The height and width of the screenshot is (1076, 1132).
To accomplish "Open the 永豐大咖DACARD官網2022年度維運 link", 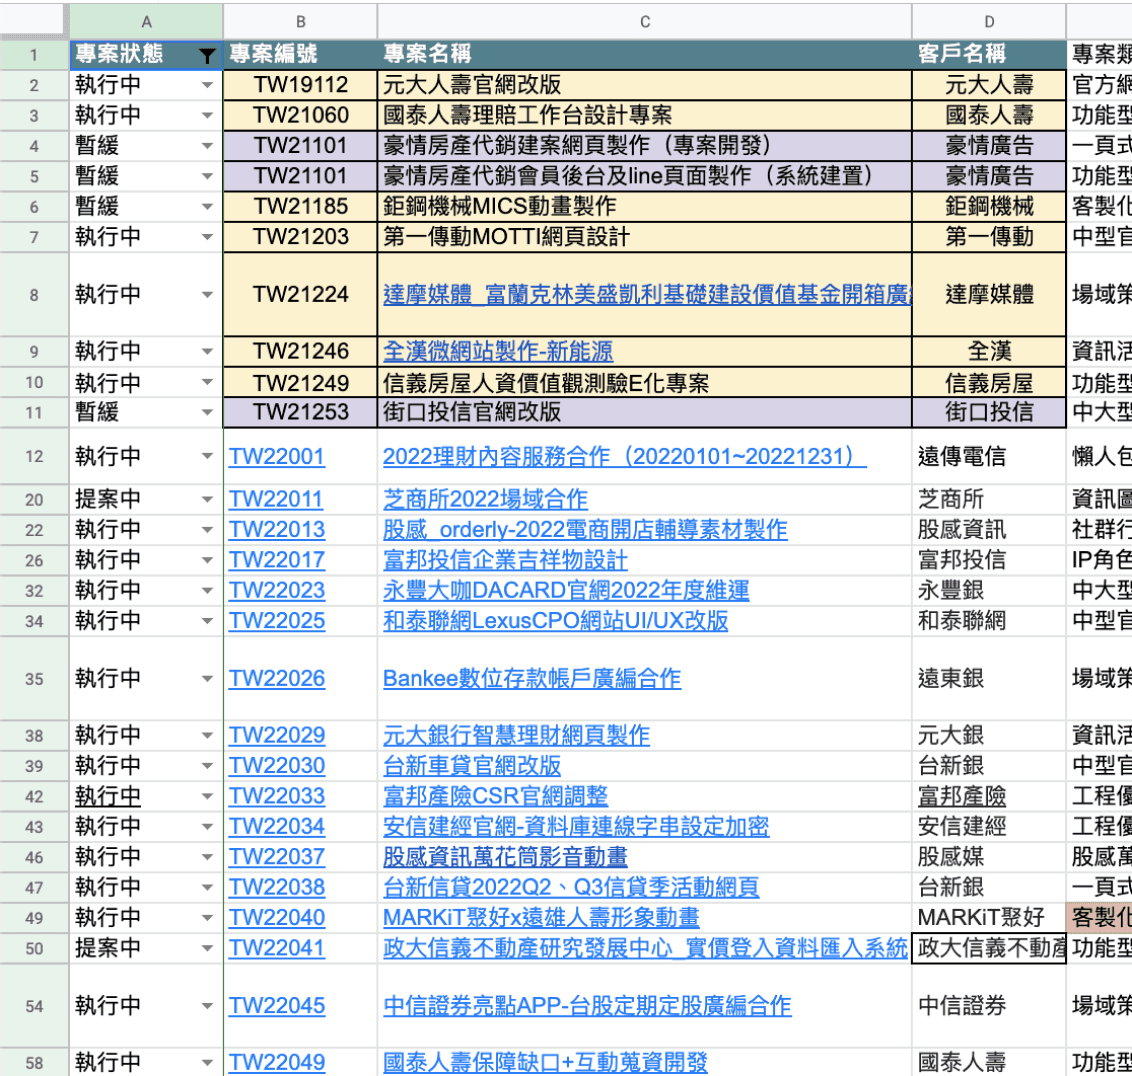I will (566, 591).
